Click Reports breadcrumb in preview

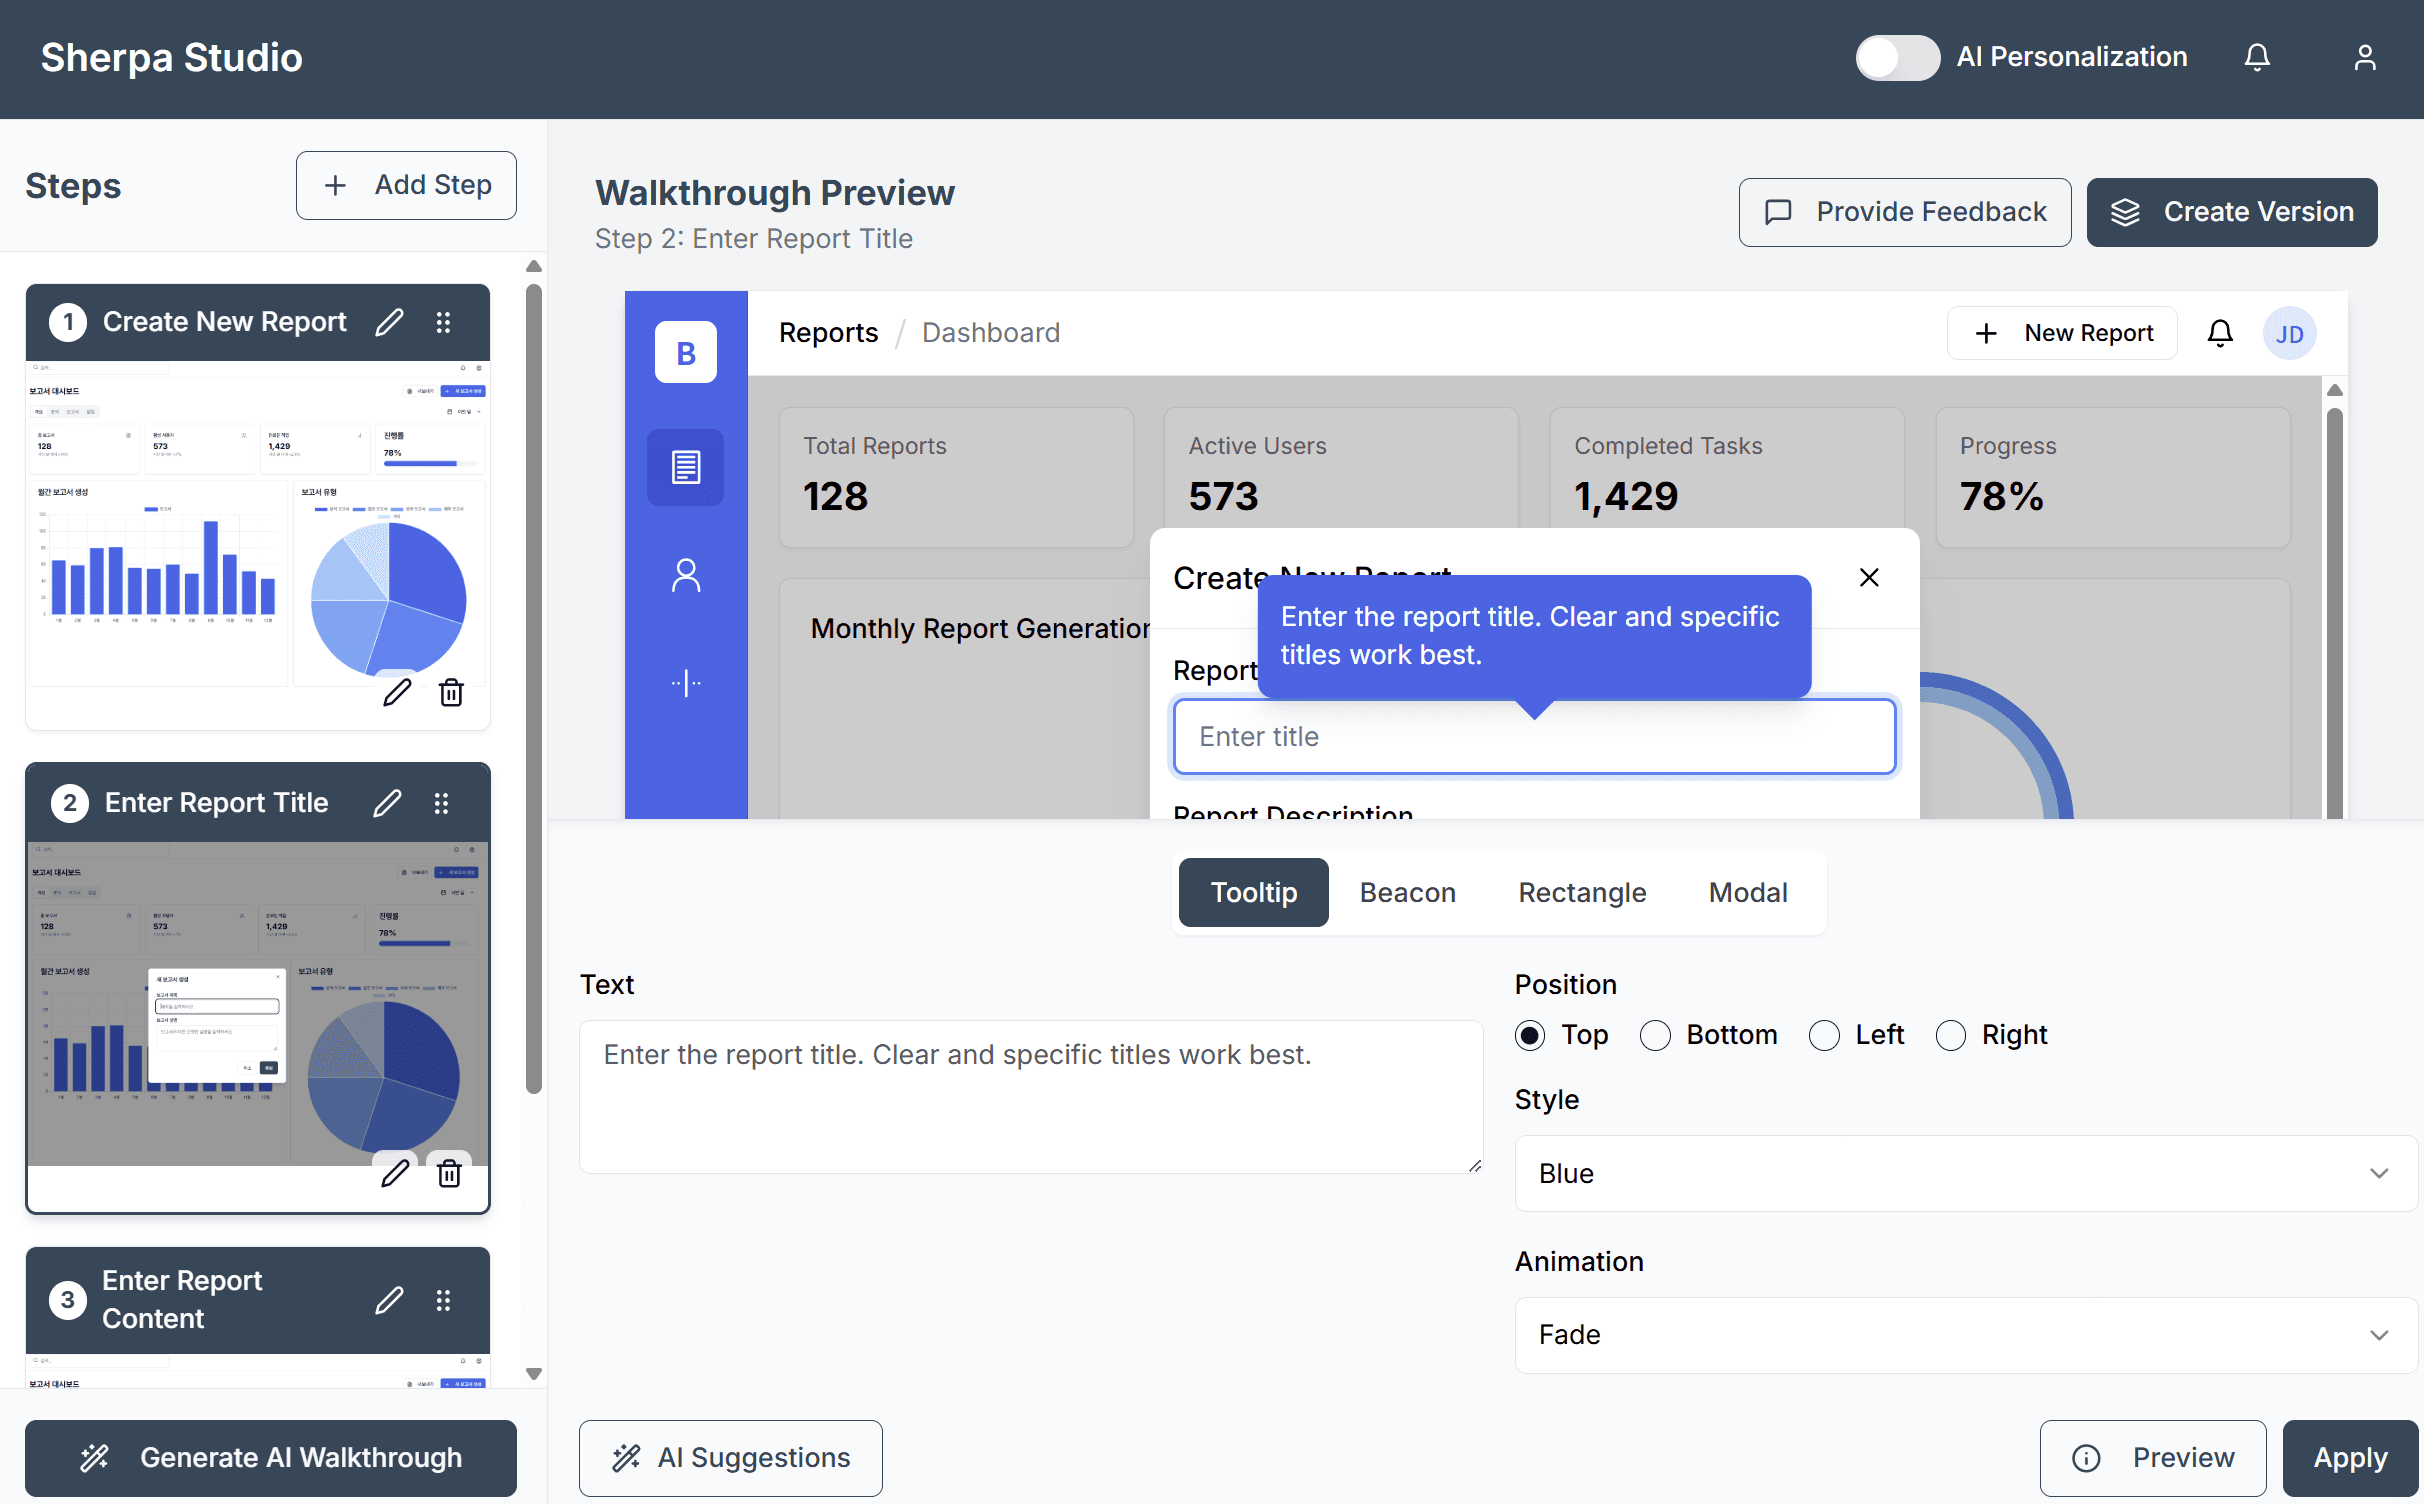[x=828, y=332]
